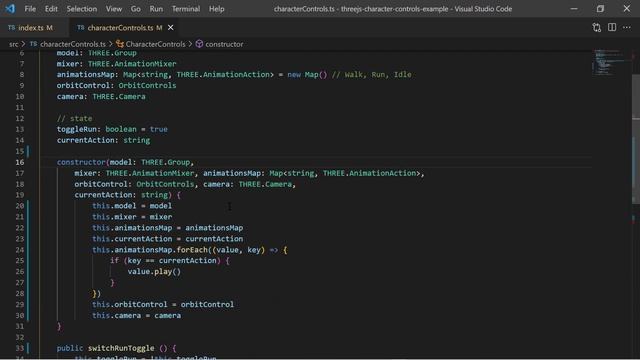640x360 pixels.
Task: Click line number 24 in gutter
Action: pos(20,250)
